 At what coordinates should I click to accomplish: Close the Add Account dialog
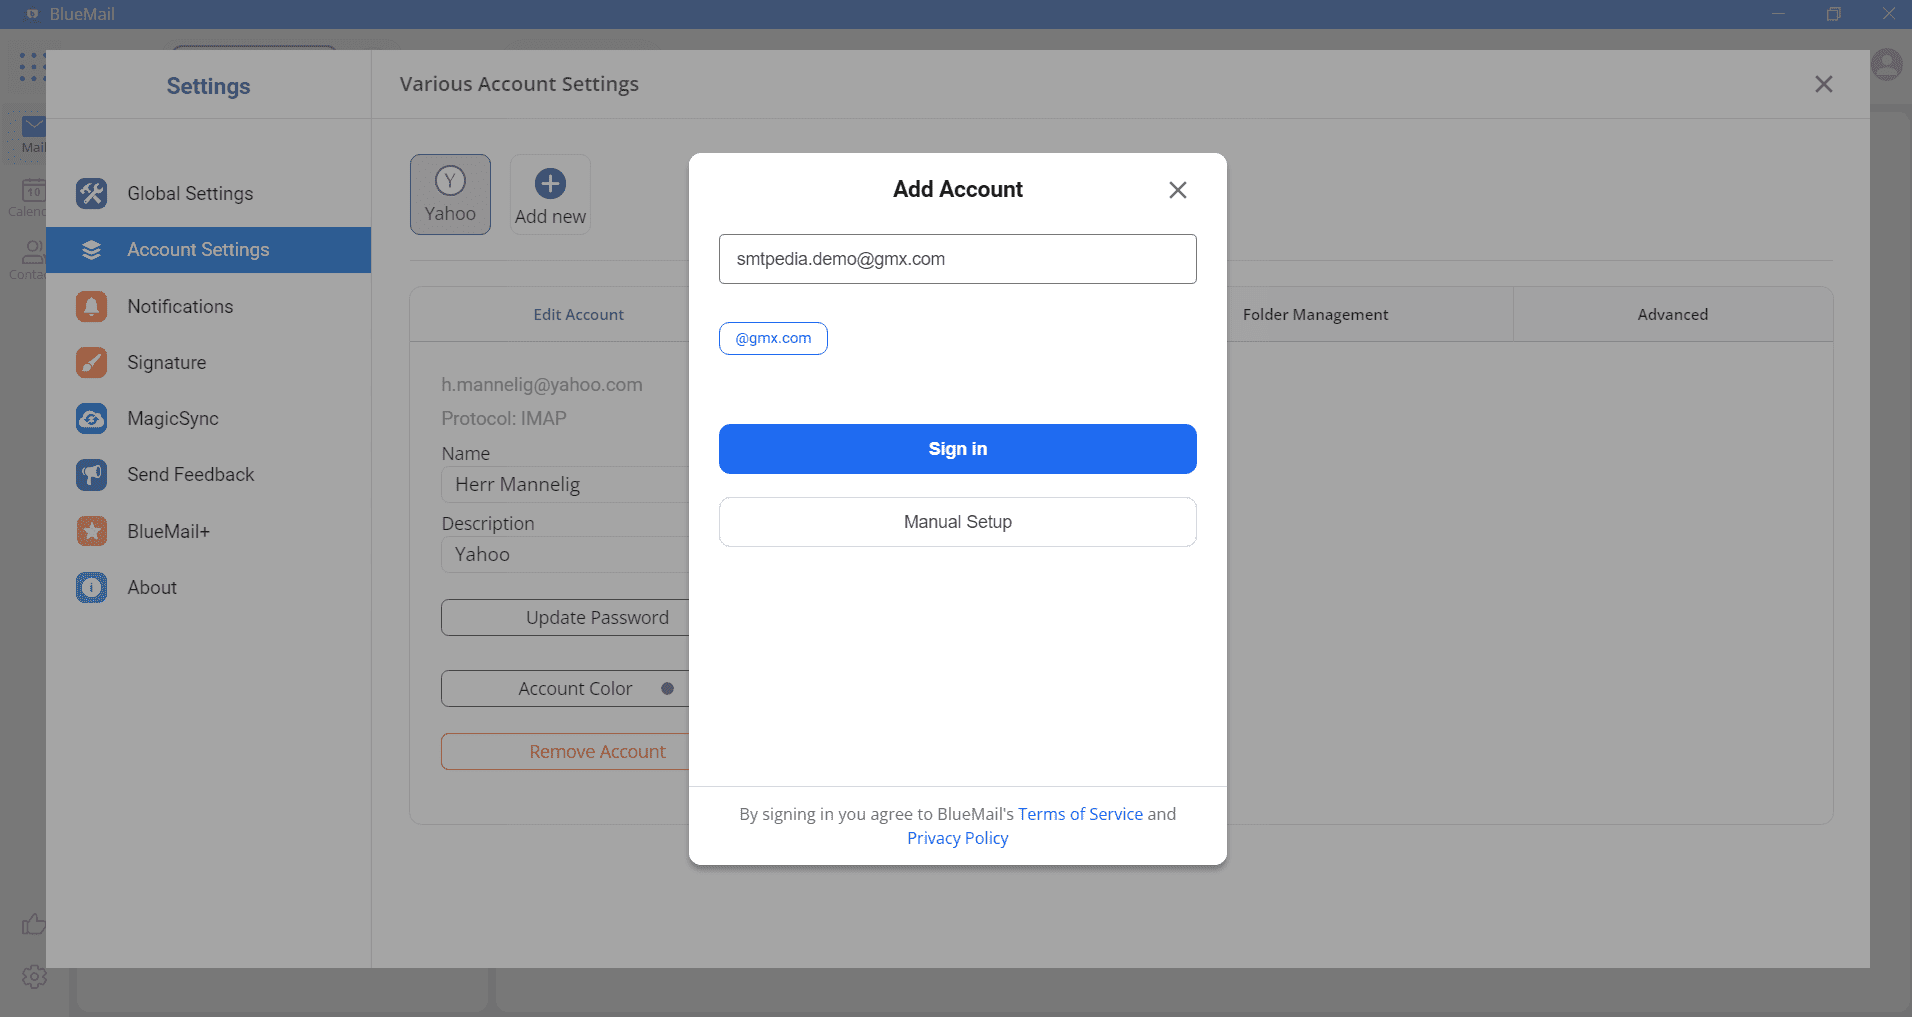click(1178, 190)
